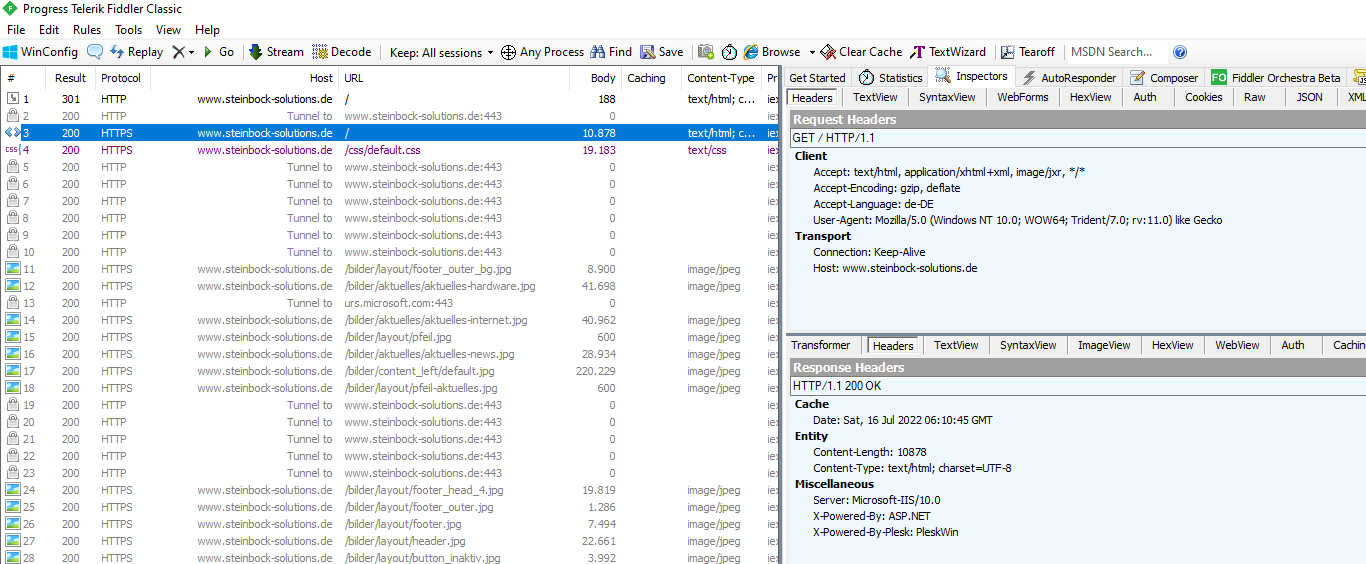Toggle the Decode button
This screenshot has height=564, width=1366.
point(342,52)
